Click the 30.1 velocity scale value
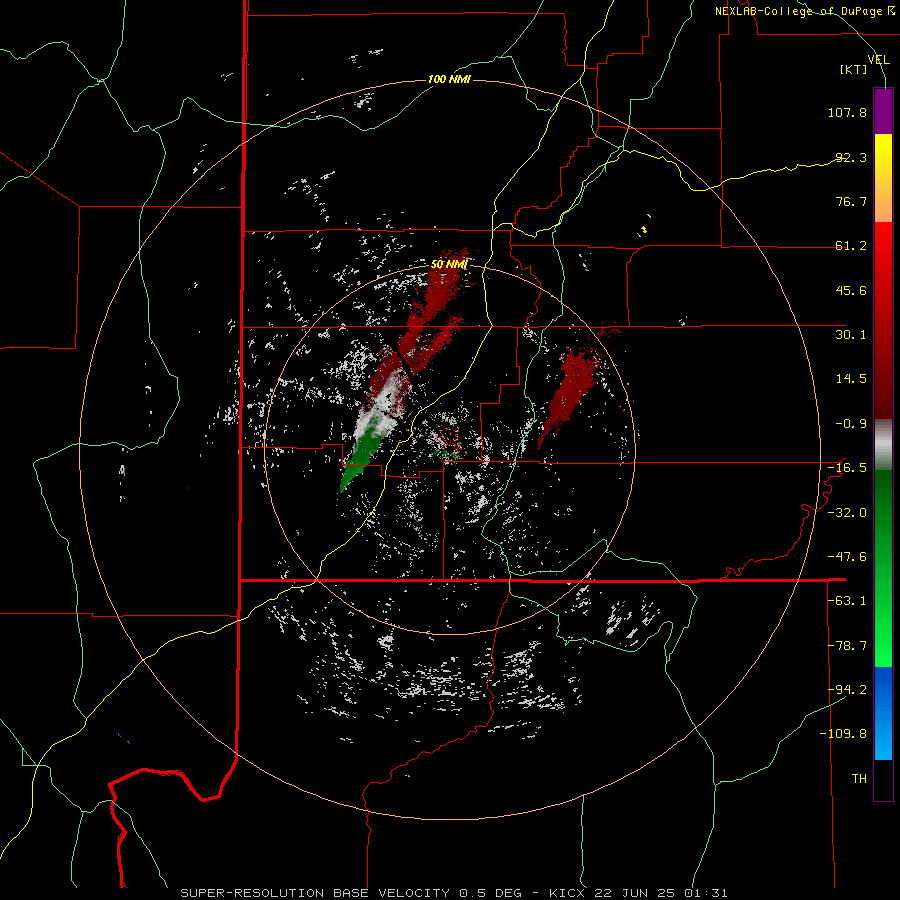The height and width of the screenshot is (900, 900). coord(851,335)
